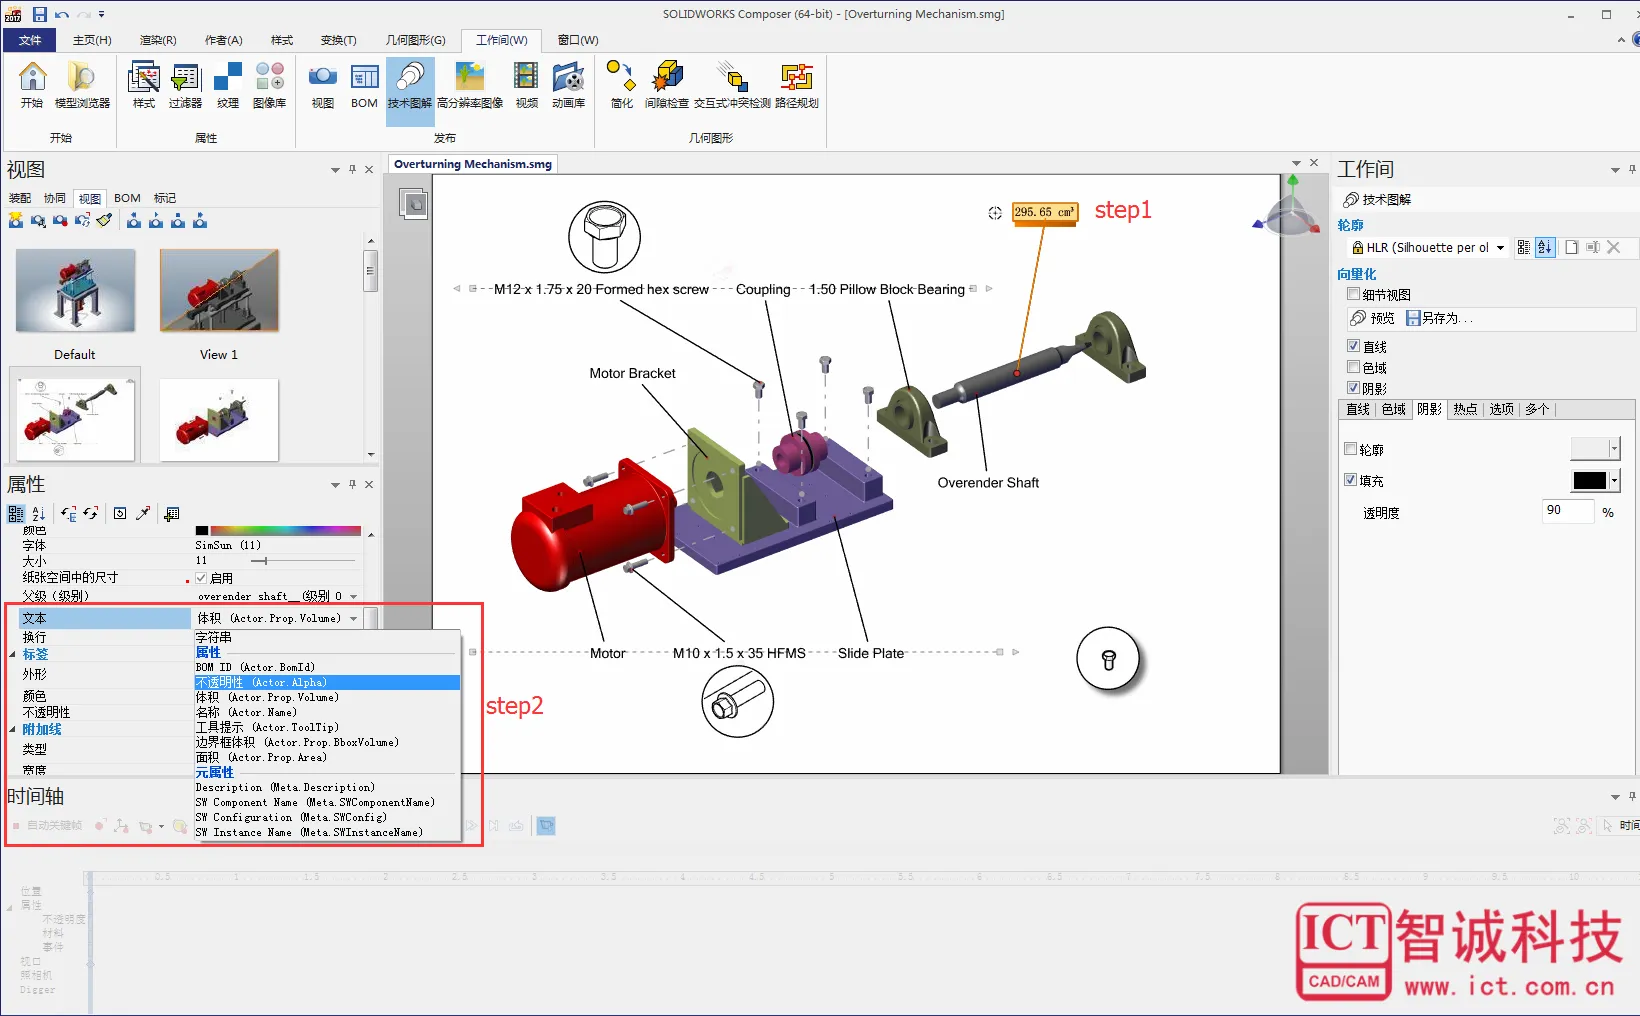1640x1016 pixels.
Task: Open the 工作间 panel options arrow
Action: (1615, 170)
